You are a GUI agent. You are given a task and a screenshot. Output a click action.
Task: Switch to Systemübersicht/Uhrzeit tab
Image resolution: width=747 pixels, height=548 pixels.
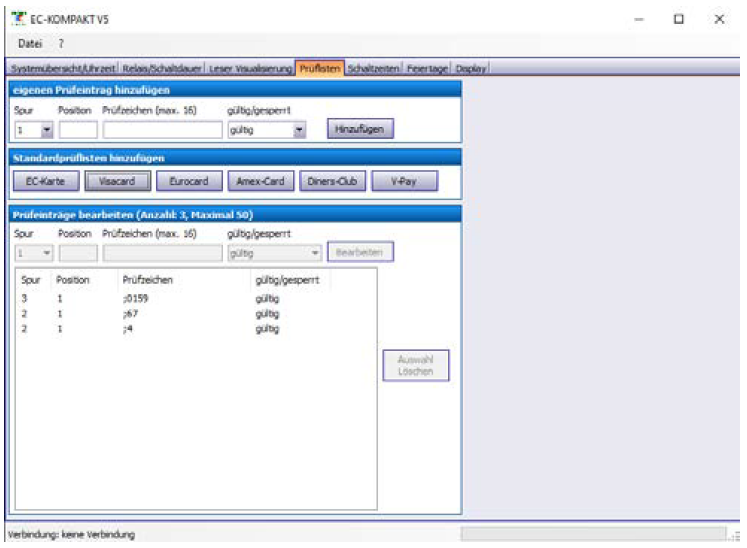pos(63,69)
